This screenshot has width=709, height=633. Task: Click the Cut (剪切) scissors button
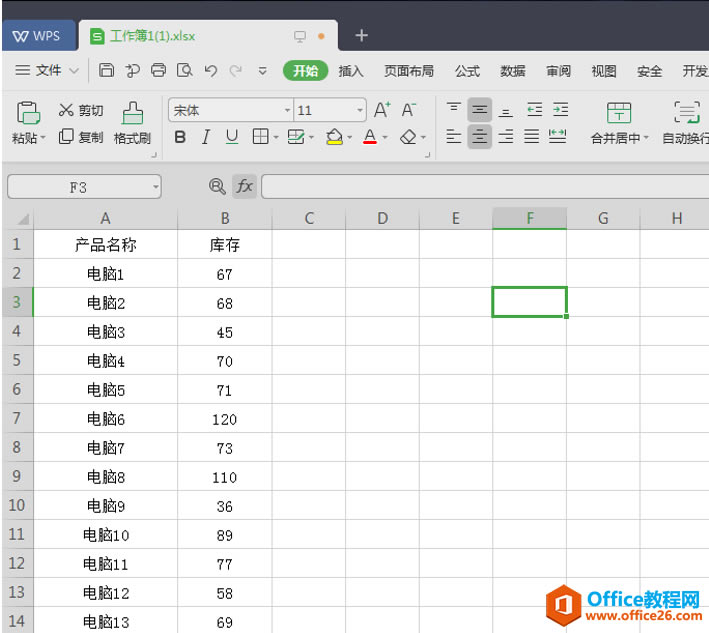click(81, 110)
